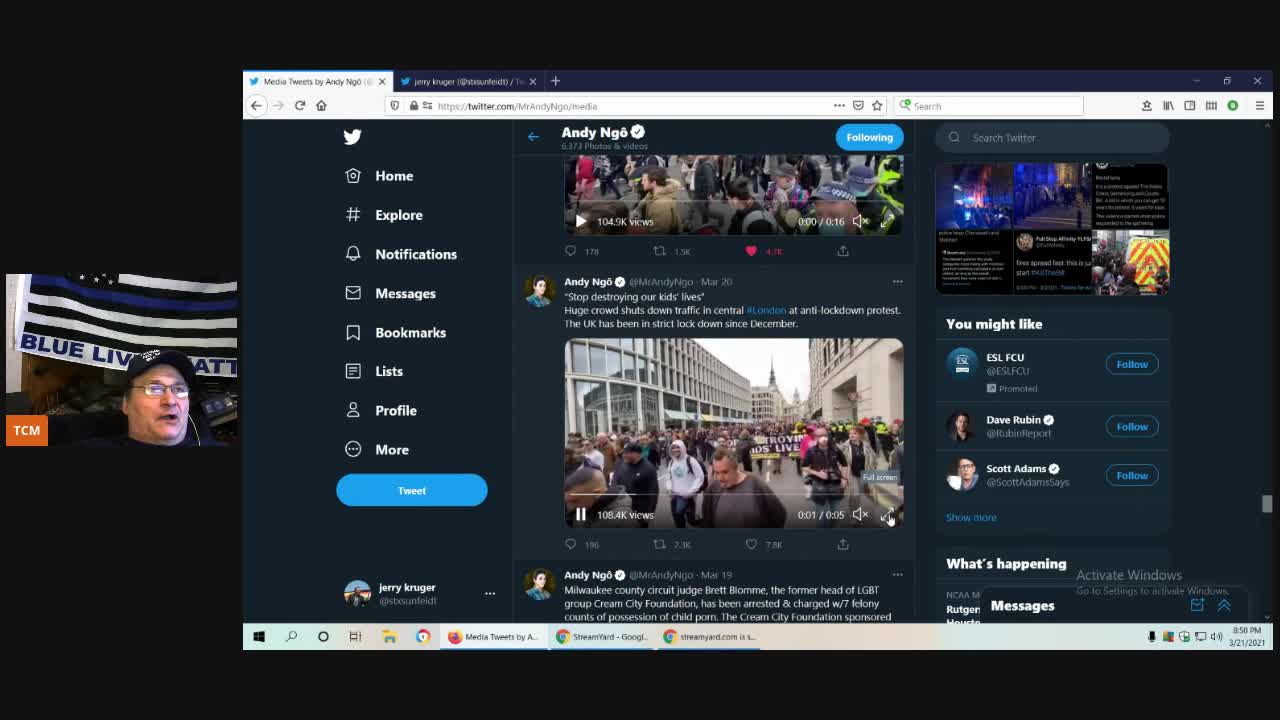This screenshot has height=720, width=1280.
Task: Play the top 0:16 video
Action: (580, 221)
